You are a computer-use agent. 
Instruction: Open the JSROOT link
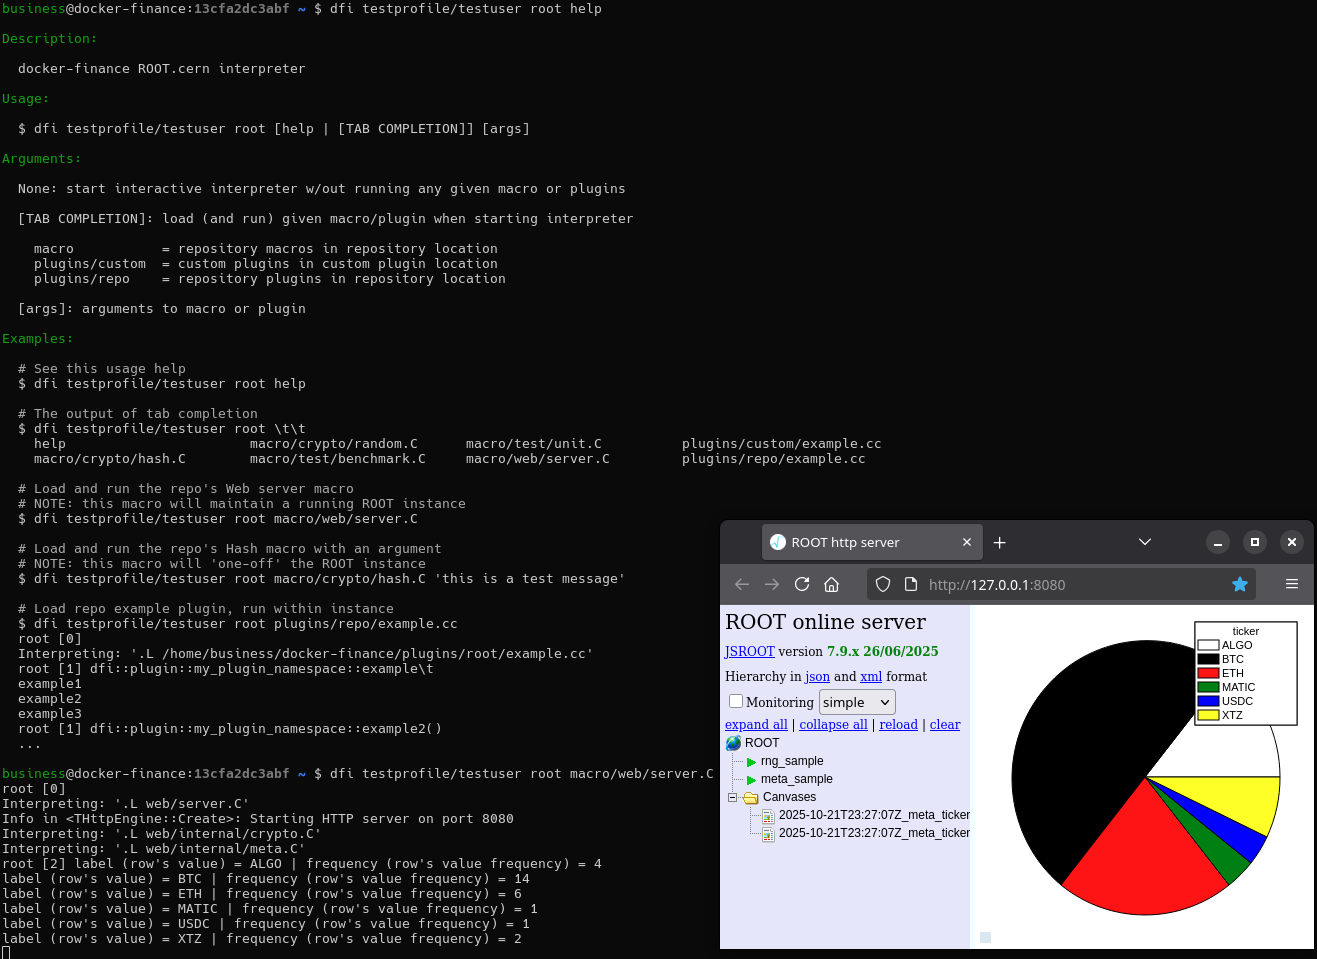(749, 651)
